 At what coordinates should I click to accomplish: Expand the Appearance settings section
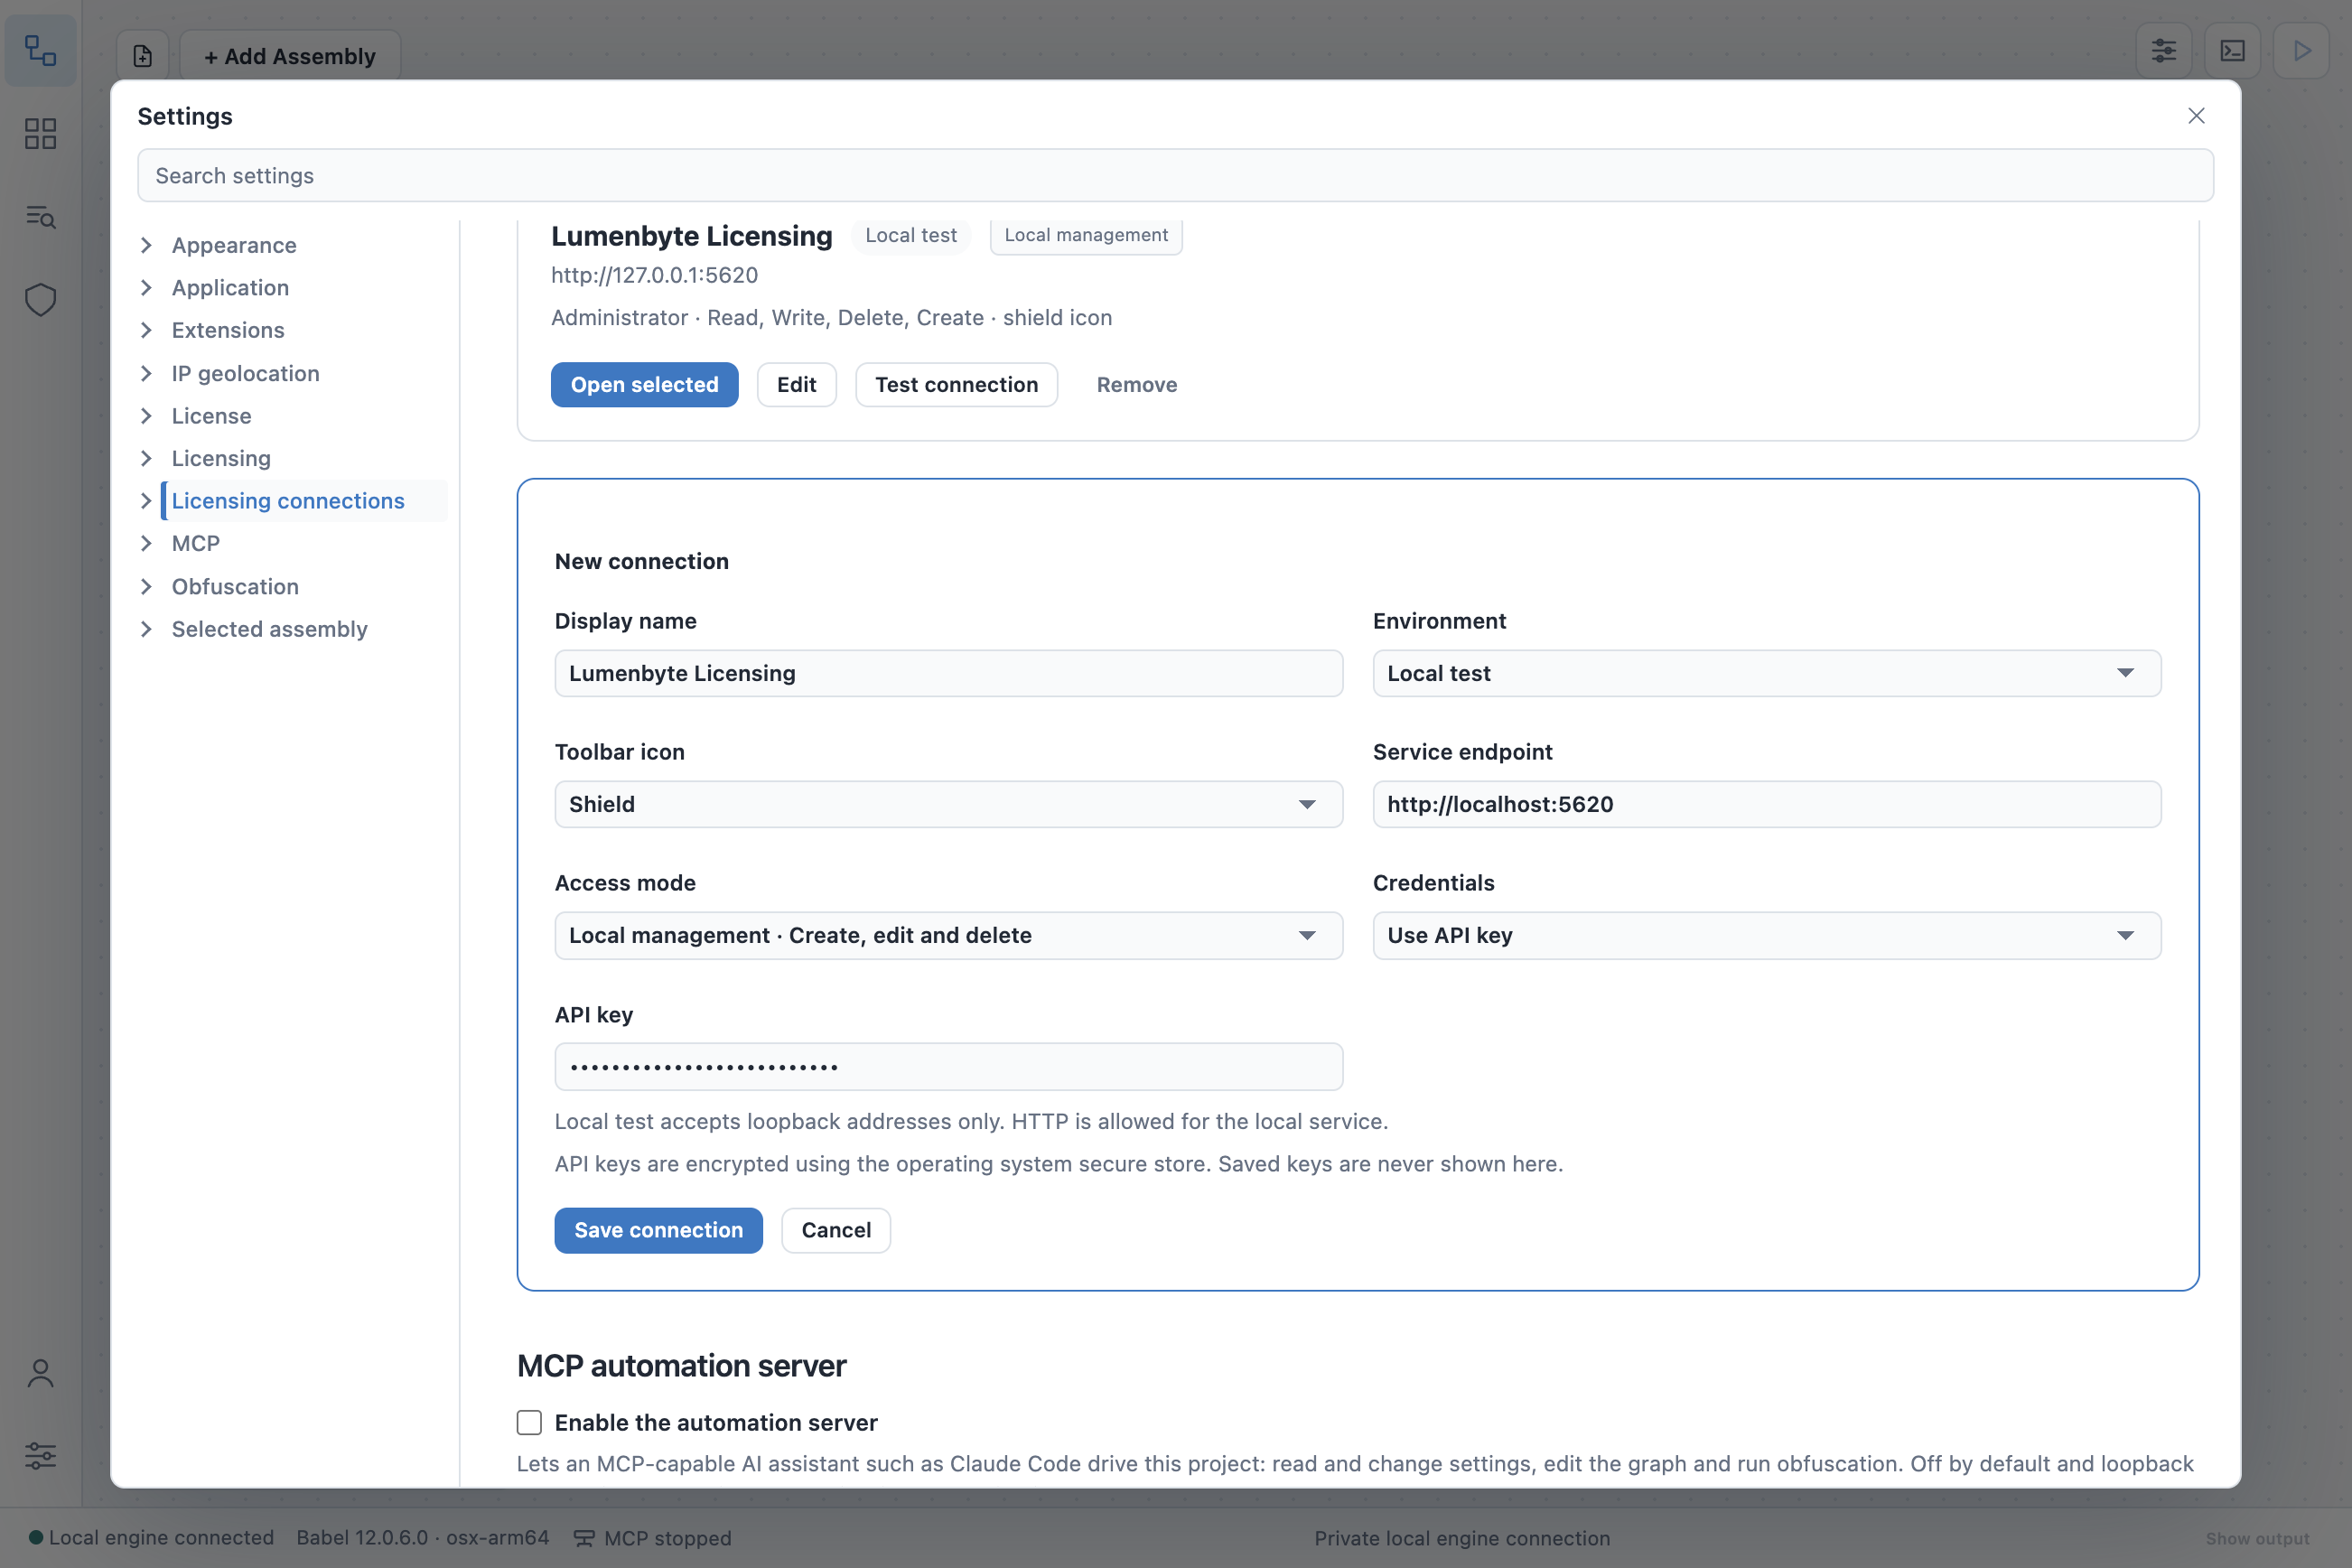(146, 245)
